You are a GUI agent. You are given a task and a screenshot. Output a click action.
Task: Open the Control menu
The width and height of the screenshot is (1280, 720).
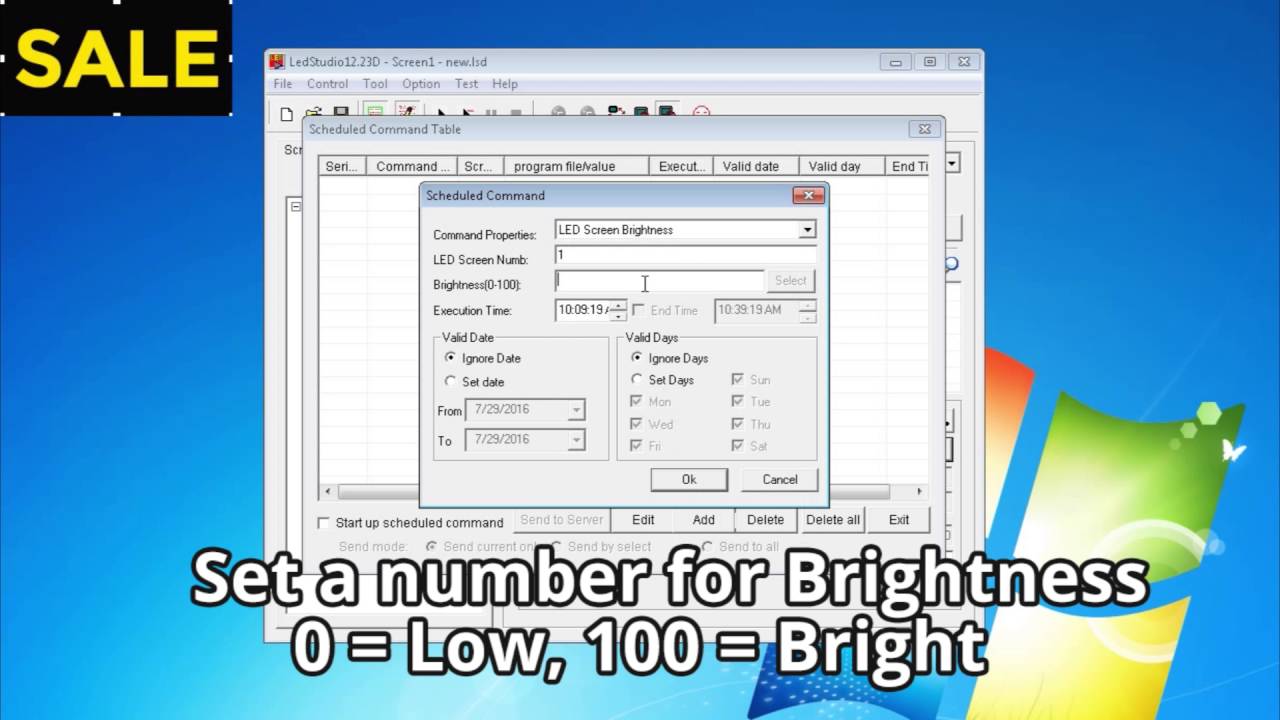[328, 84]
